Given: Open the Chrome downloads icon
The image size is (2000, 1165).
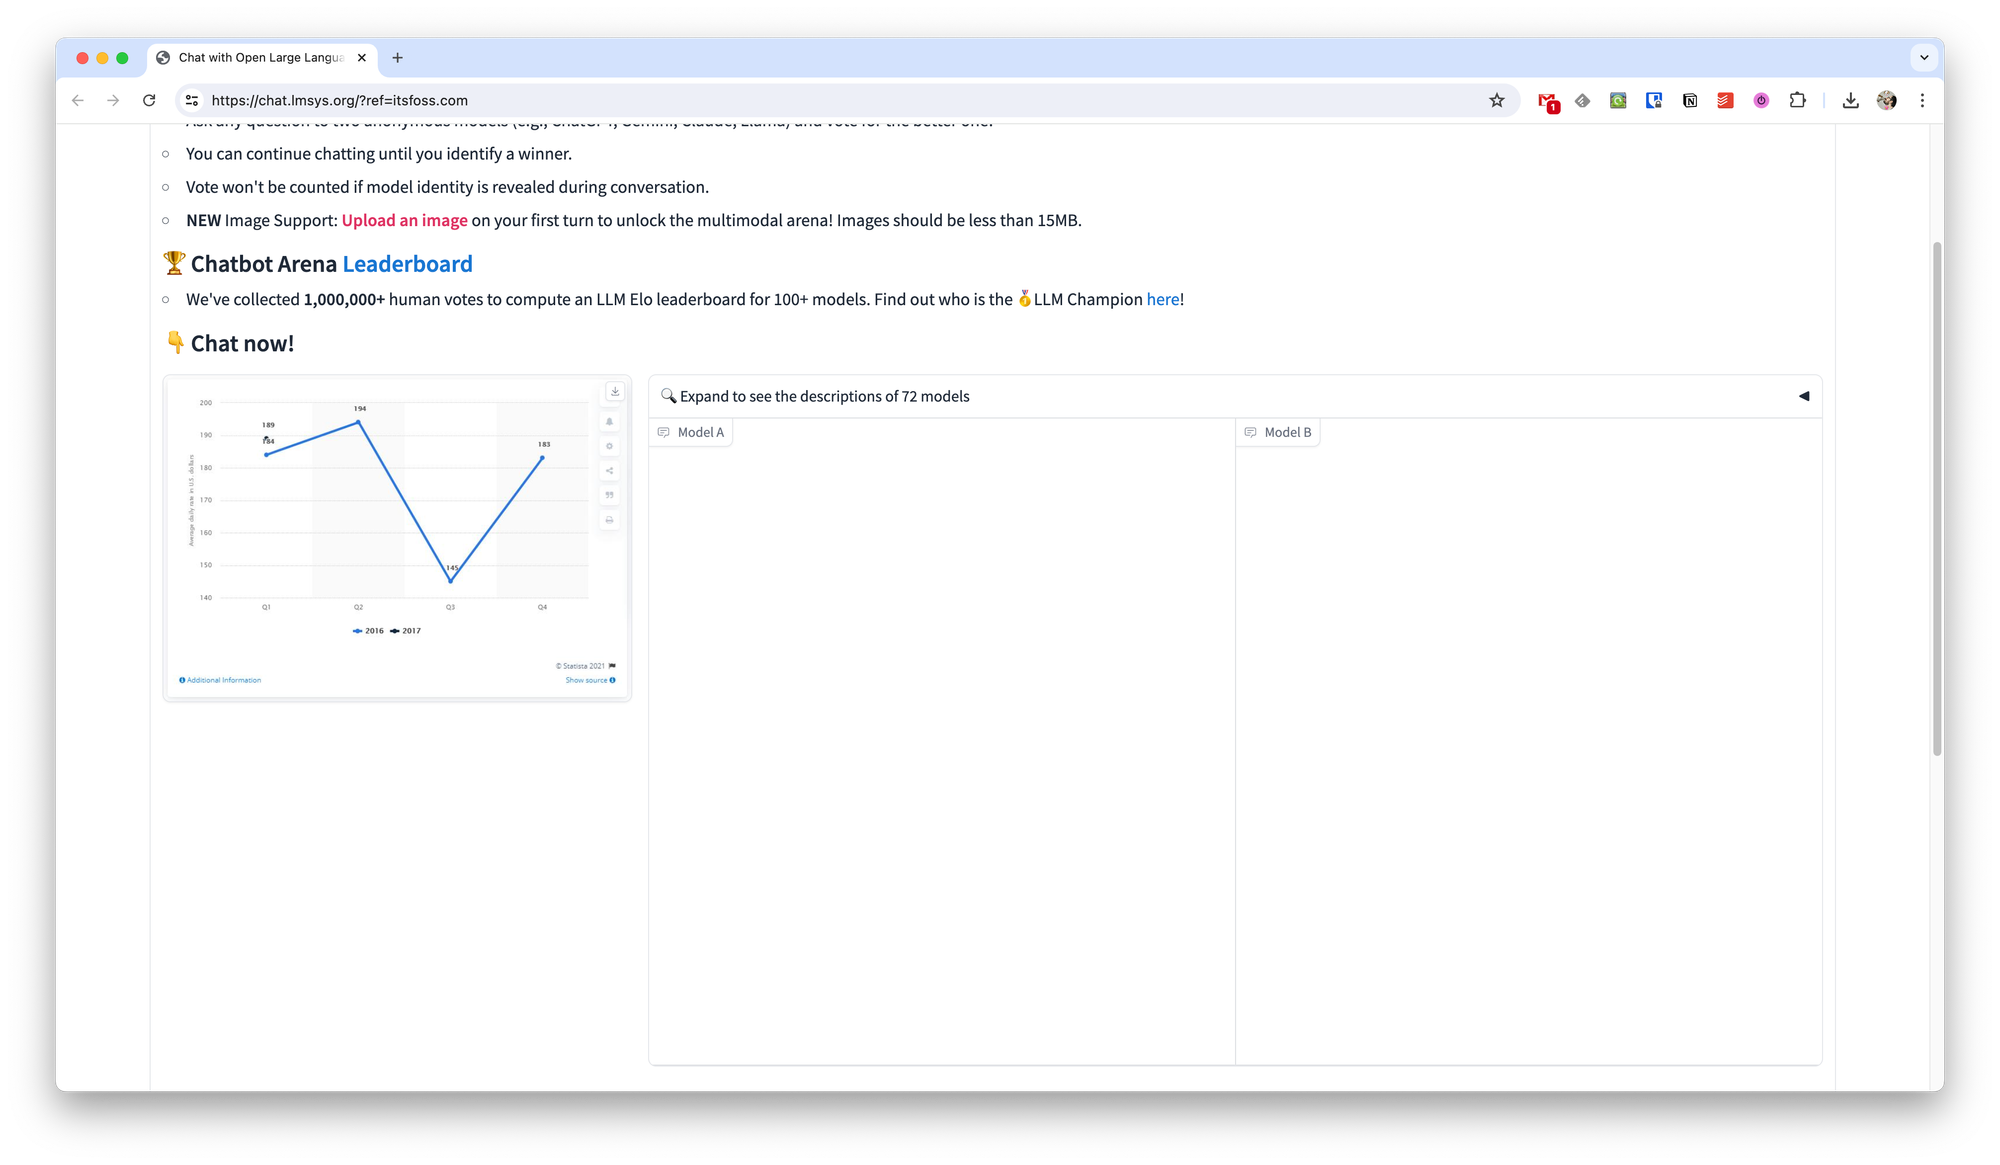Looking at the screenshot, I should (1850, 101).
